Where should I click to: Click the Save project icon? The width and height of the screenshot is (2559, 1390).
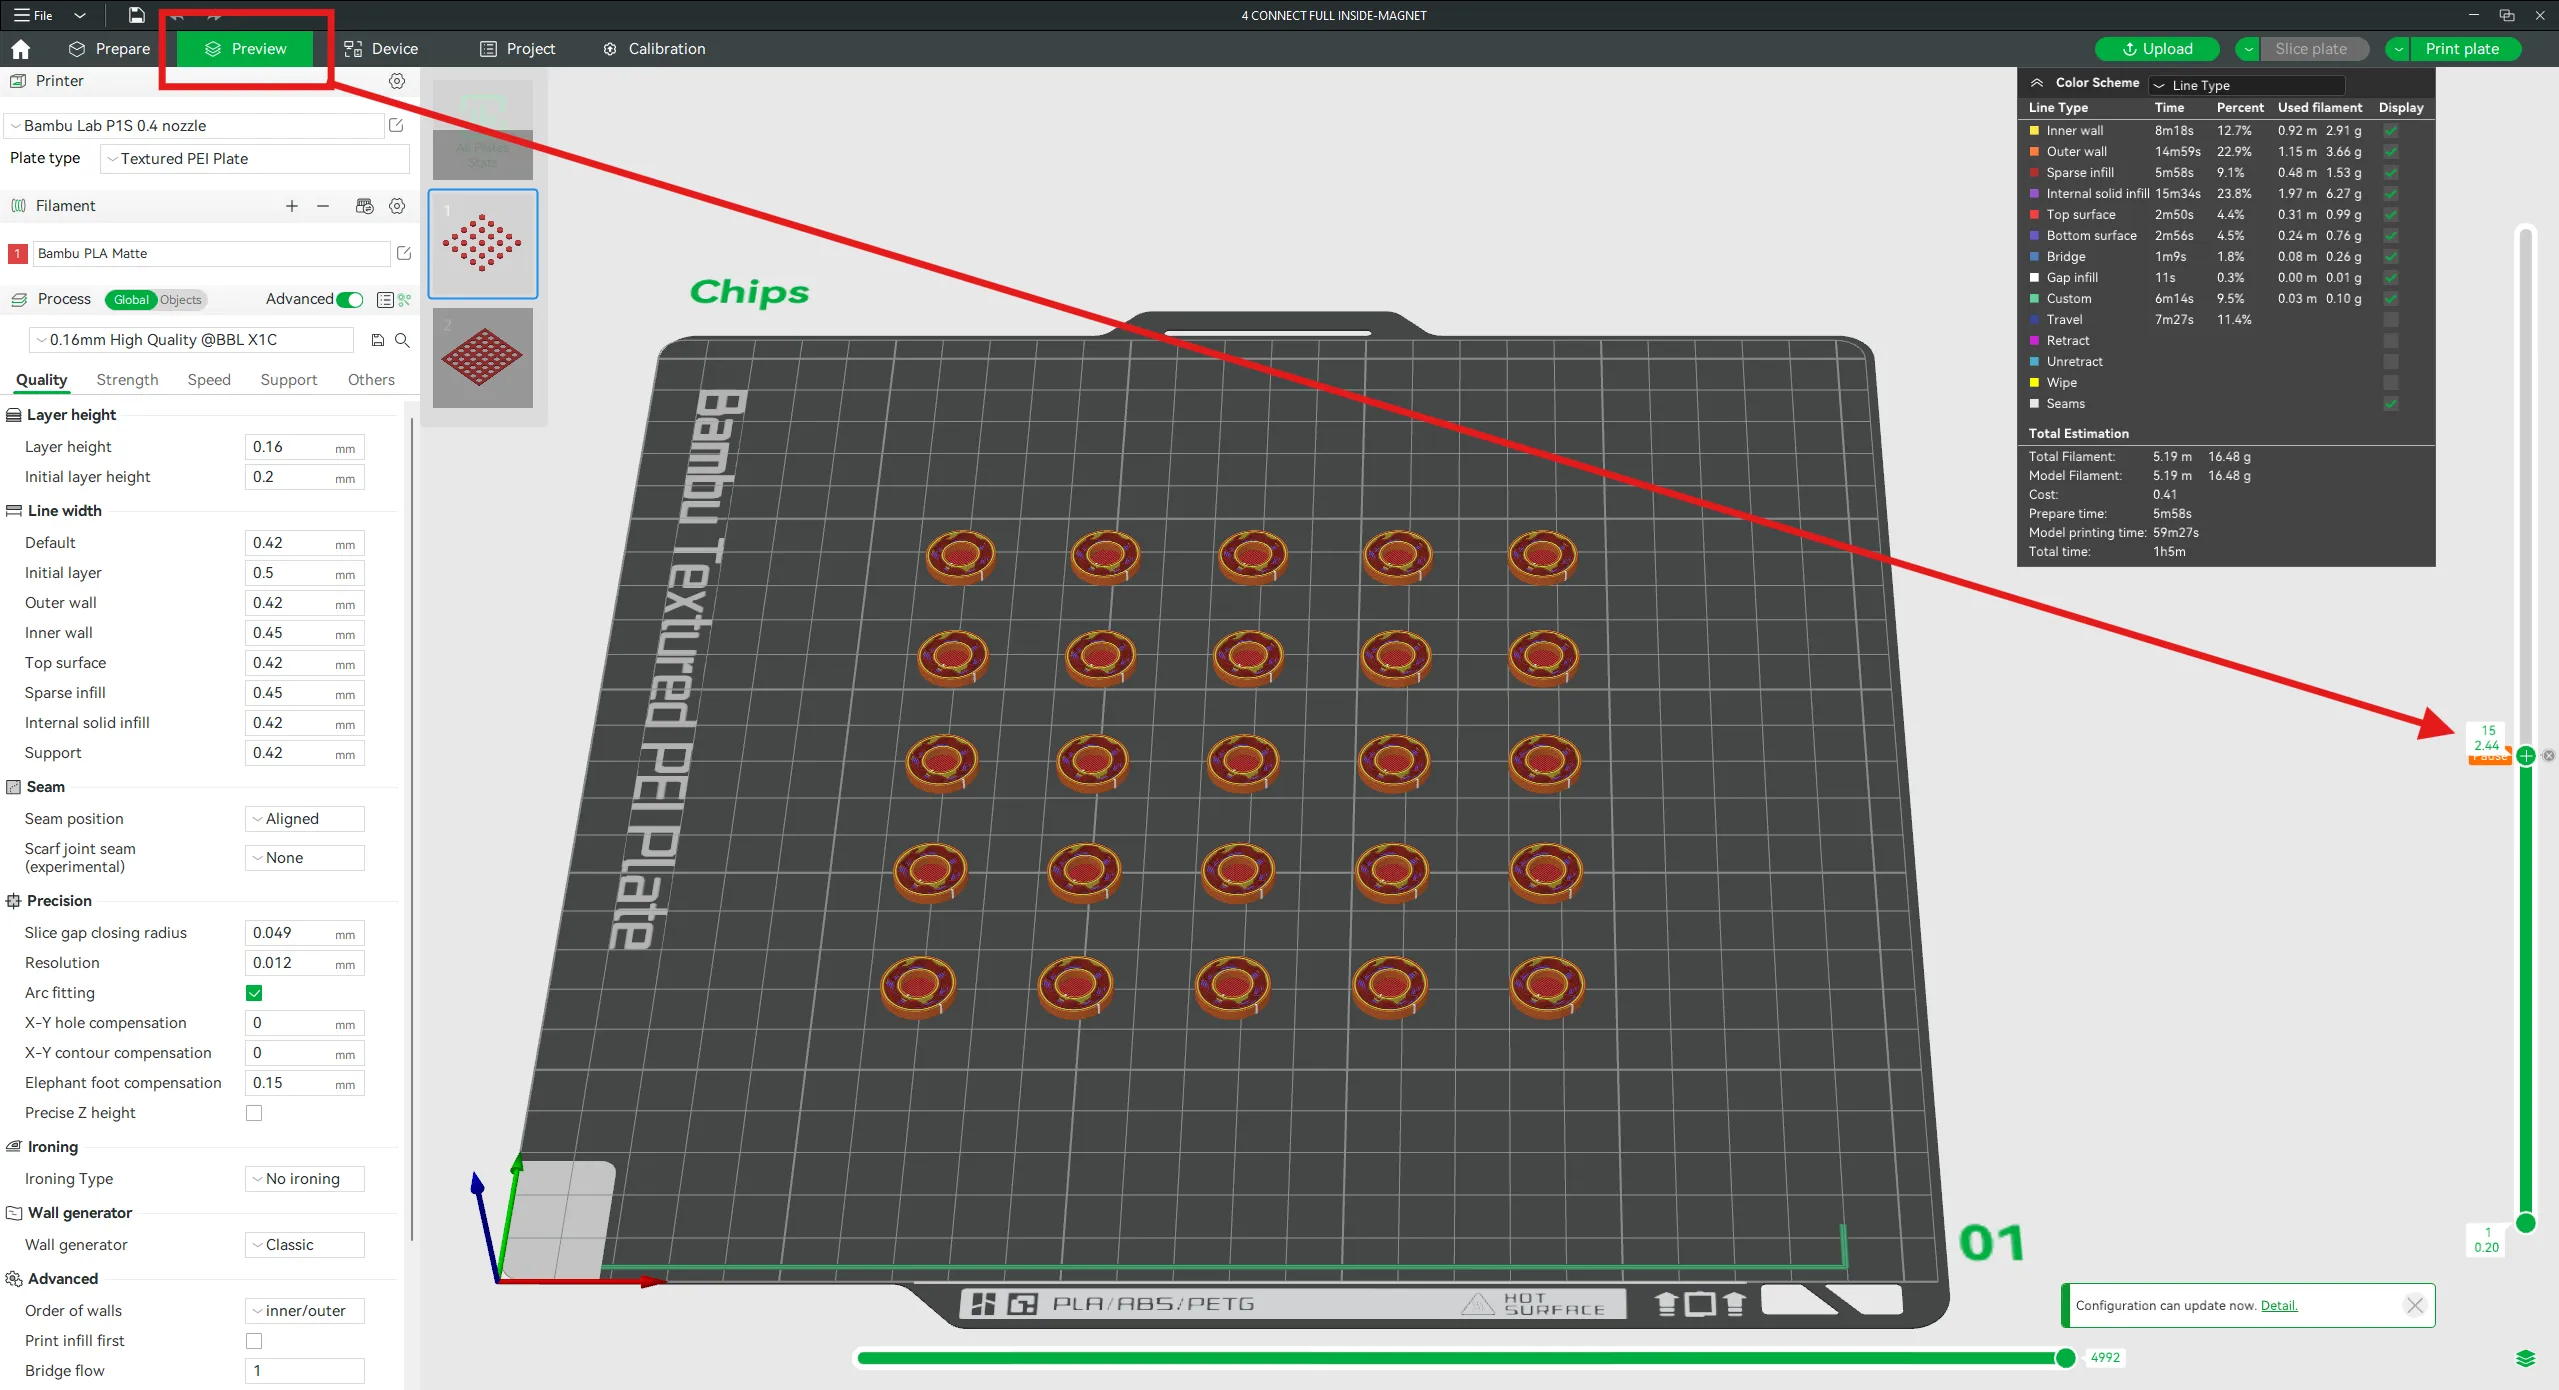coord(136,15)
